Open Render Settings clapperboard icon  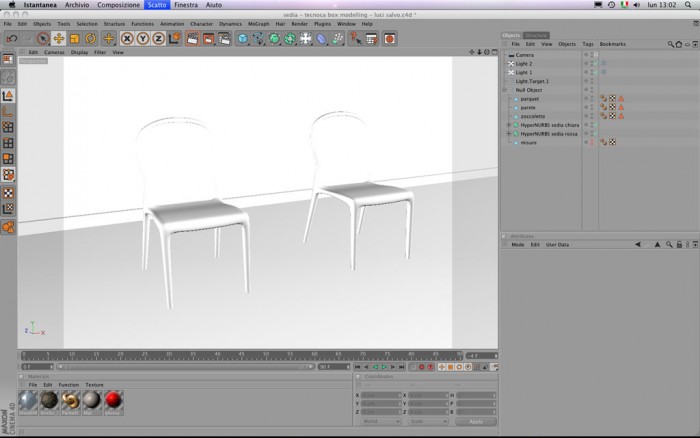click(x=224, y=39)
